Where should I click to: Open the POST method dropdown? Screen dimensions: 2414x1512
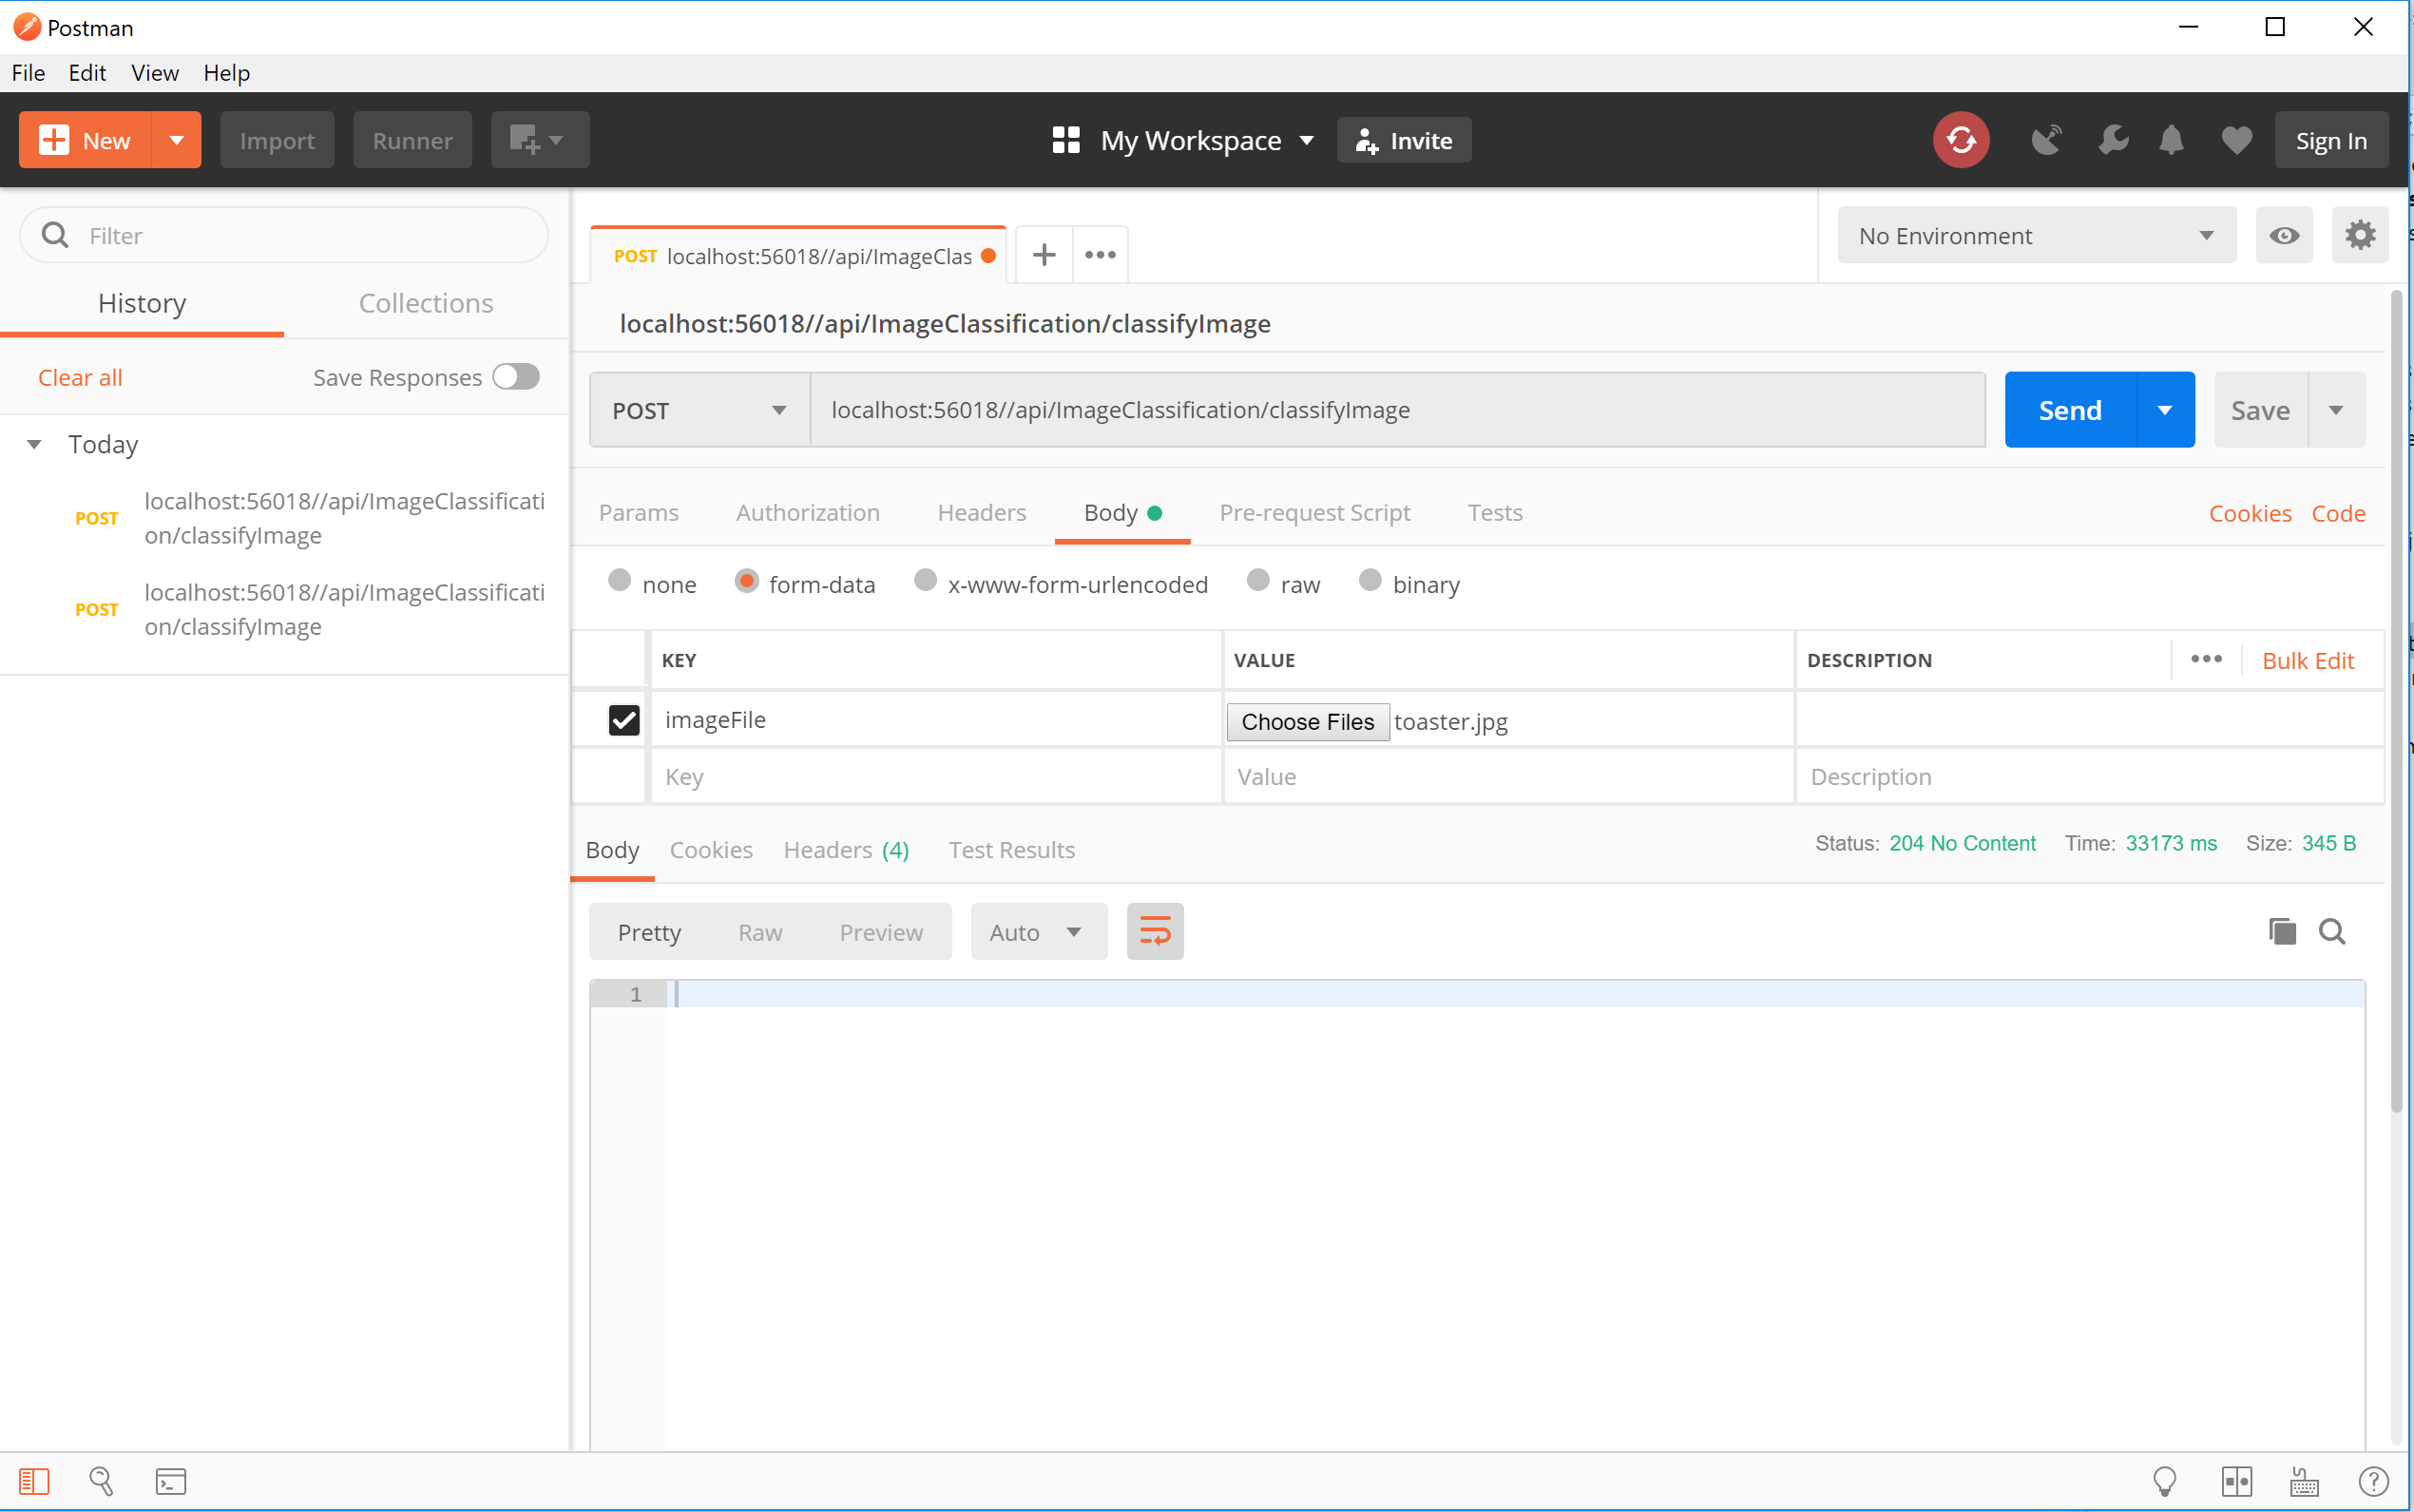click(699, 410)
